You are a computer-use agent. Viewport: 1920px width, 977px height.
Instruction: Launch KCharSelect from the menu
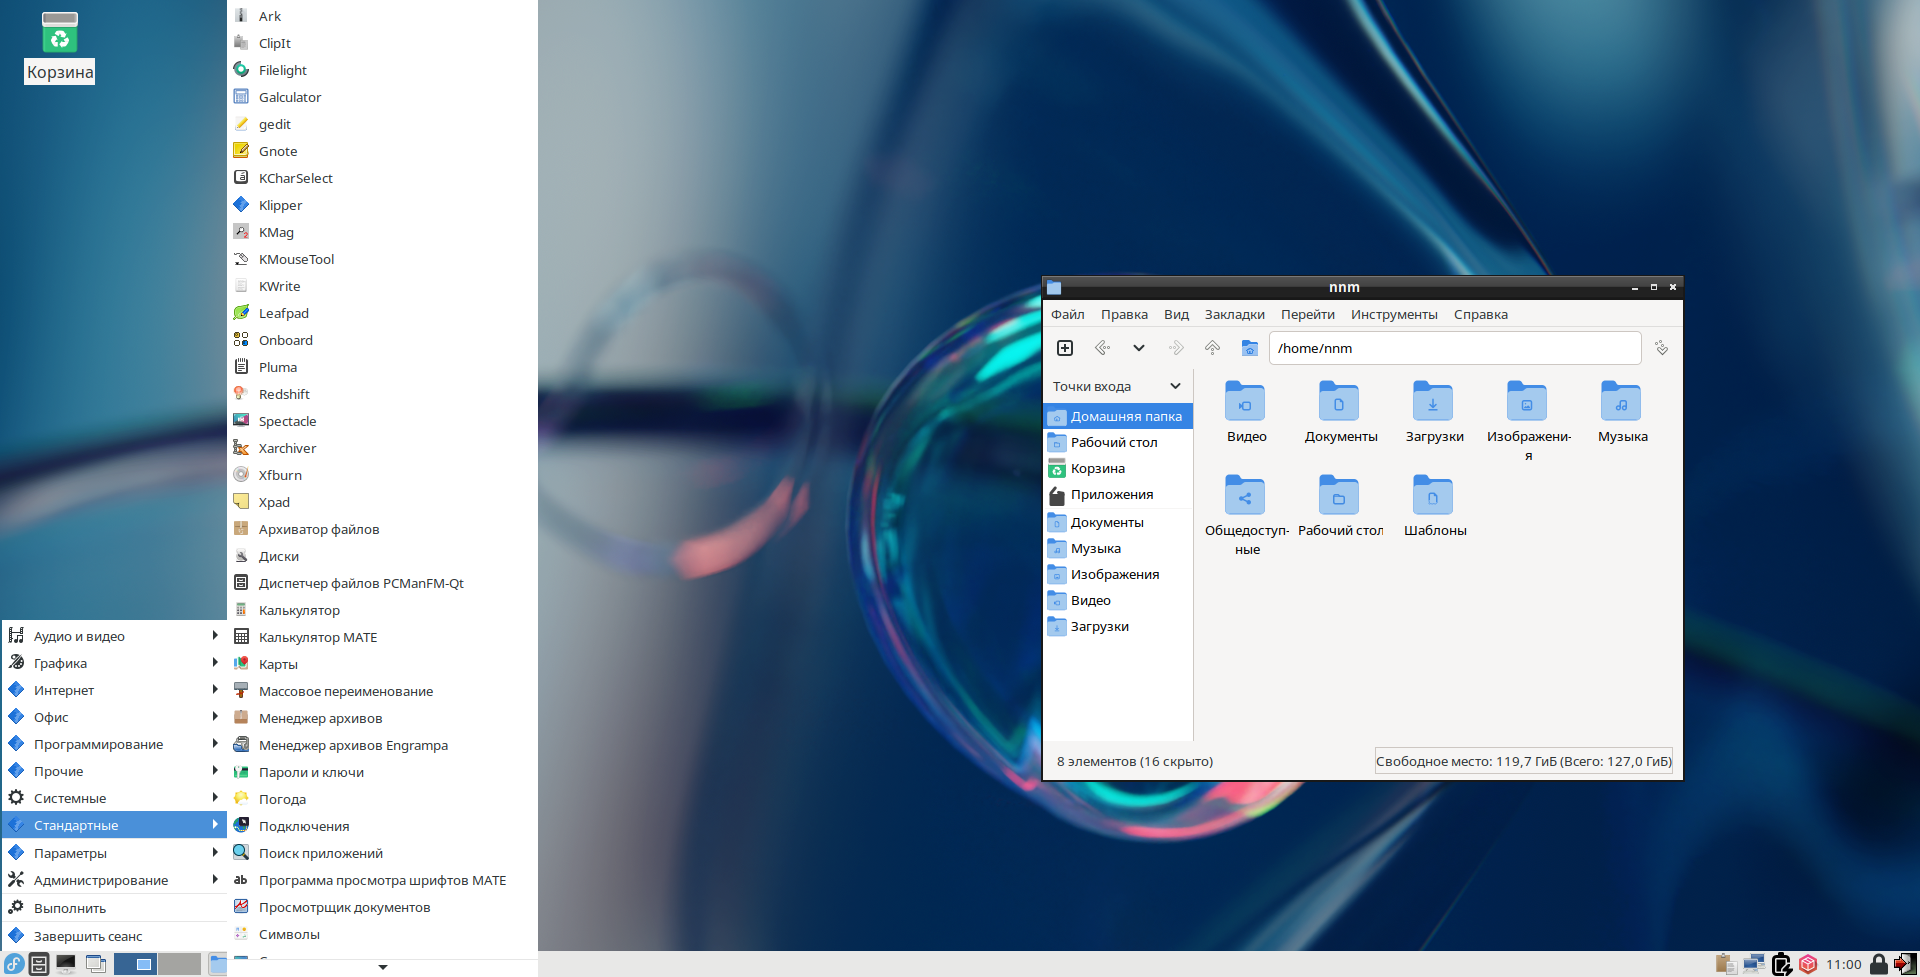tap(295, 178)
